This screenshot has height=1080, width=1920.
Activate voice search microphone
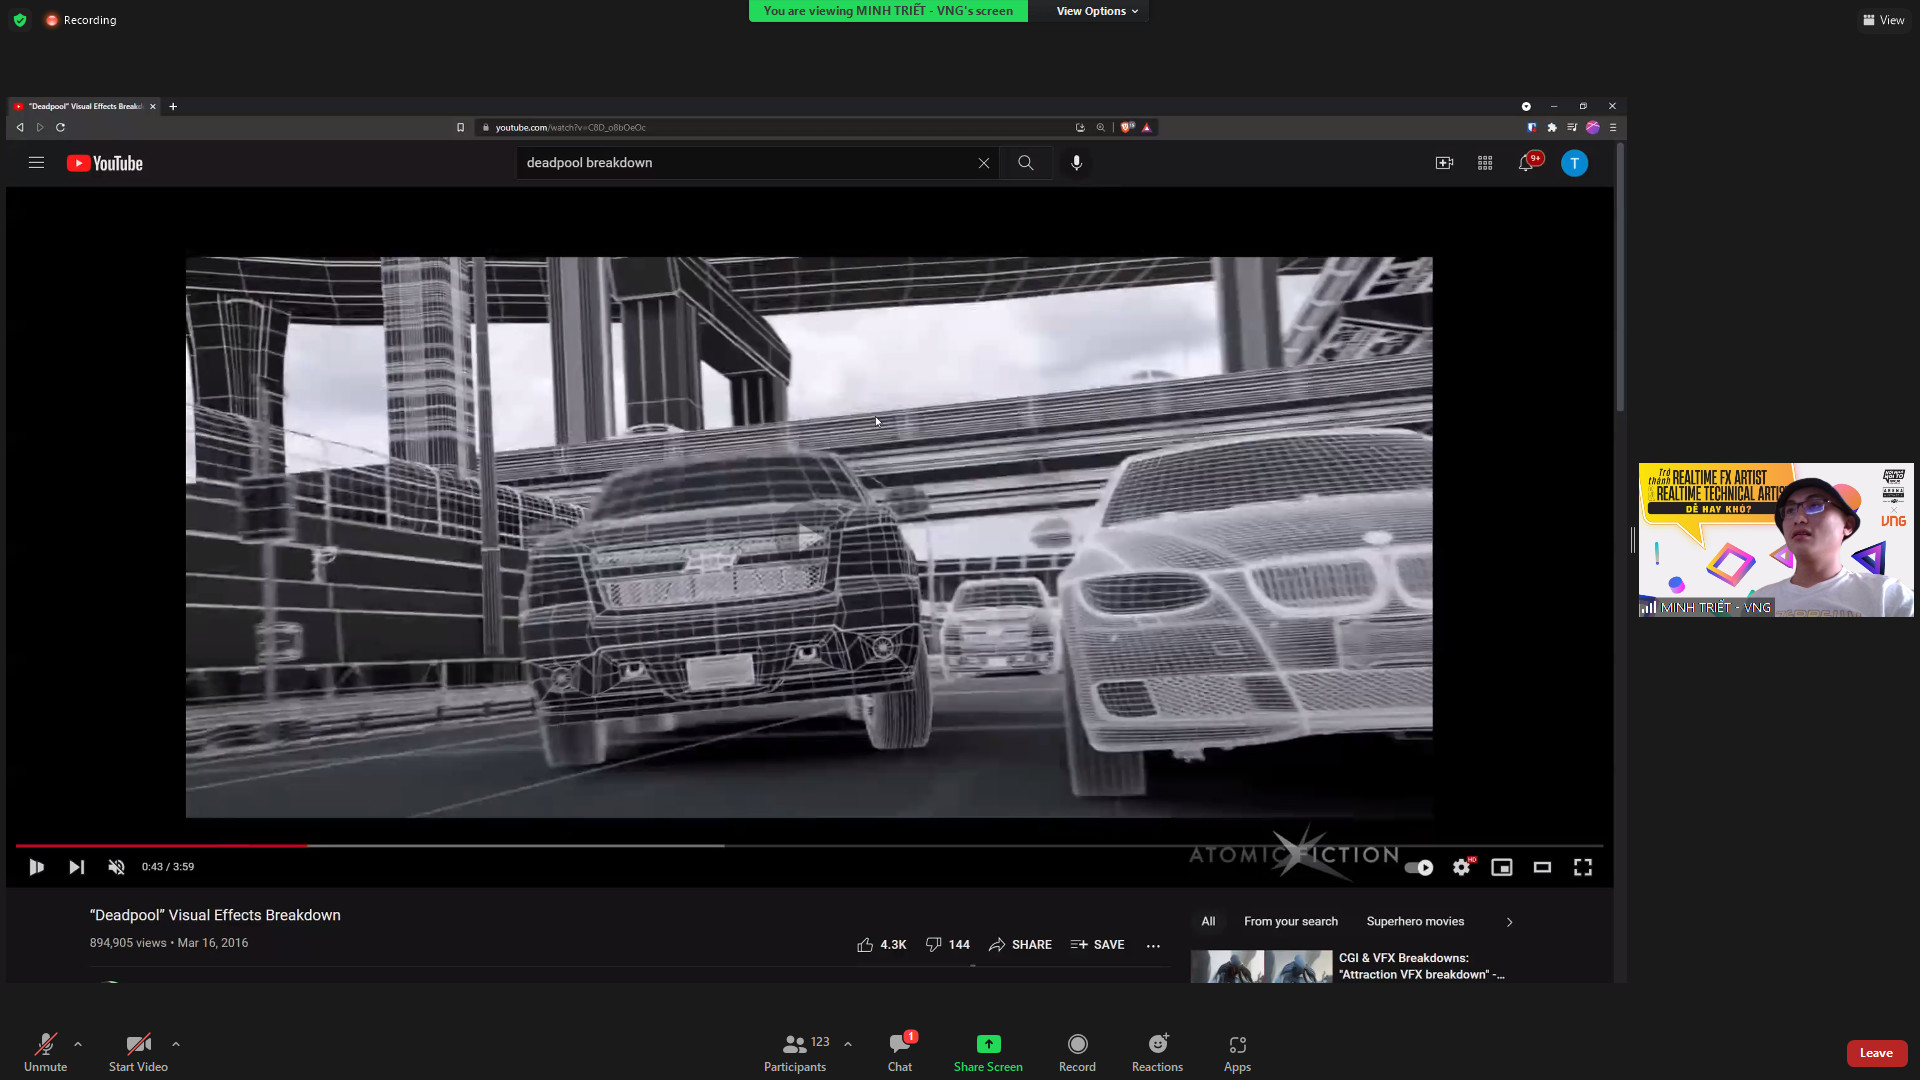coord(1076,163)
